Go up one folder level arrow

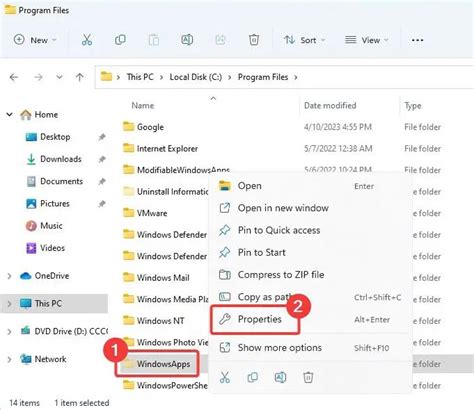80,77
